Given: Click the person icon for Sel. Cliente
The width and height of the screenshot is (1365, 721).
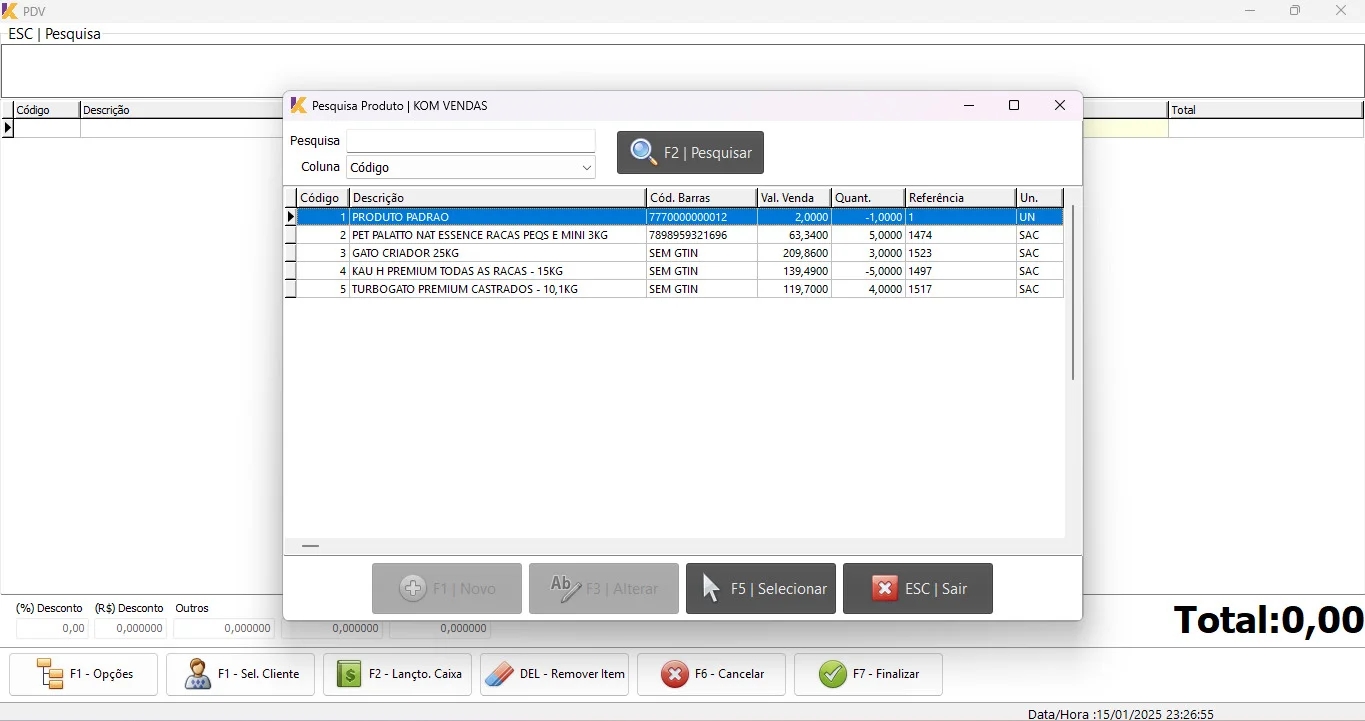Looking at the screenshot, I should click(x=197, y=674).
